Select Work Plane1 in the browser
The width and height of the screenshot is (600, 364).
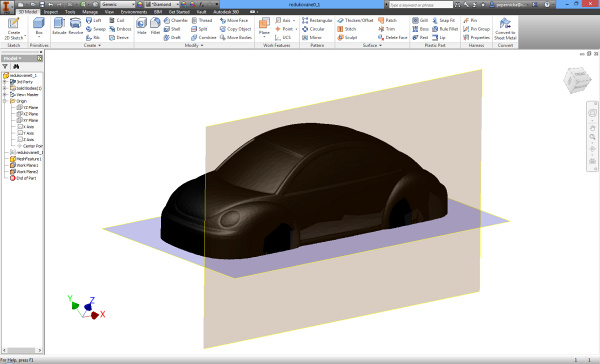24,165
